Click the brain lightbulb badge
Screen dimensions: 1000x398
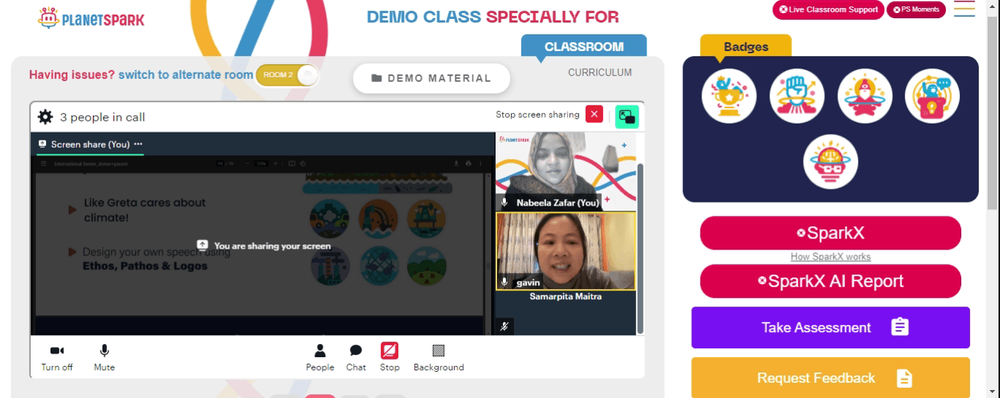coord(830,161)
